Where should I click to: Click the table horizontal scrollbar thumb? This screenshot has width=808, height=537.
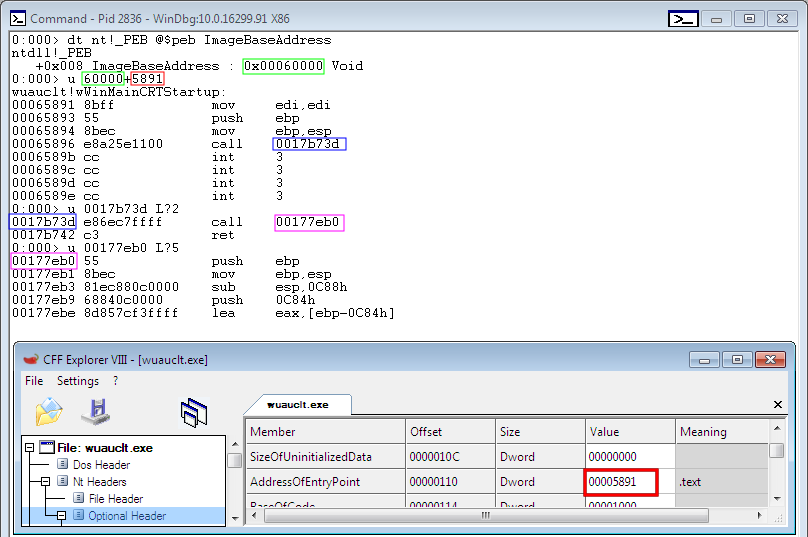pos(486,515)
